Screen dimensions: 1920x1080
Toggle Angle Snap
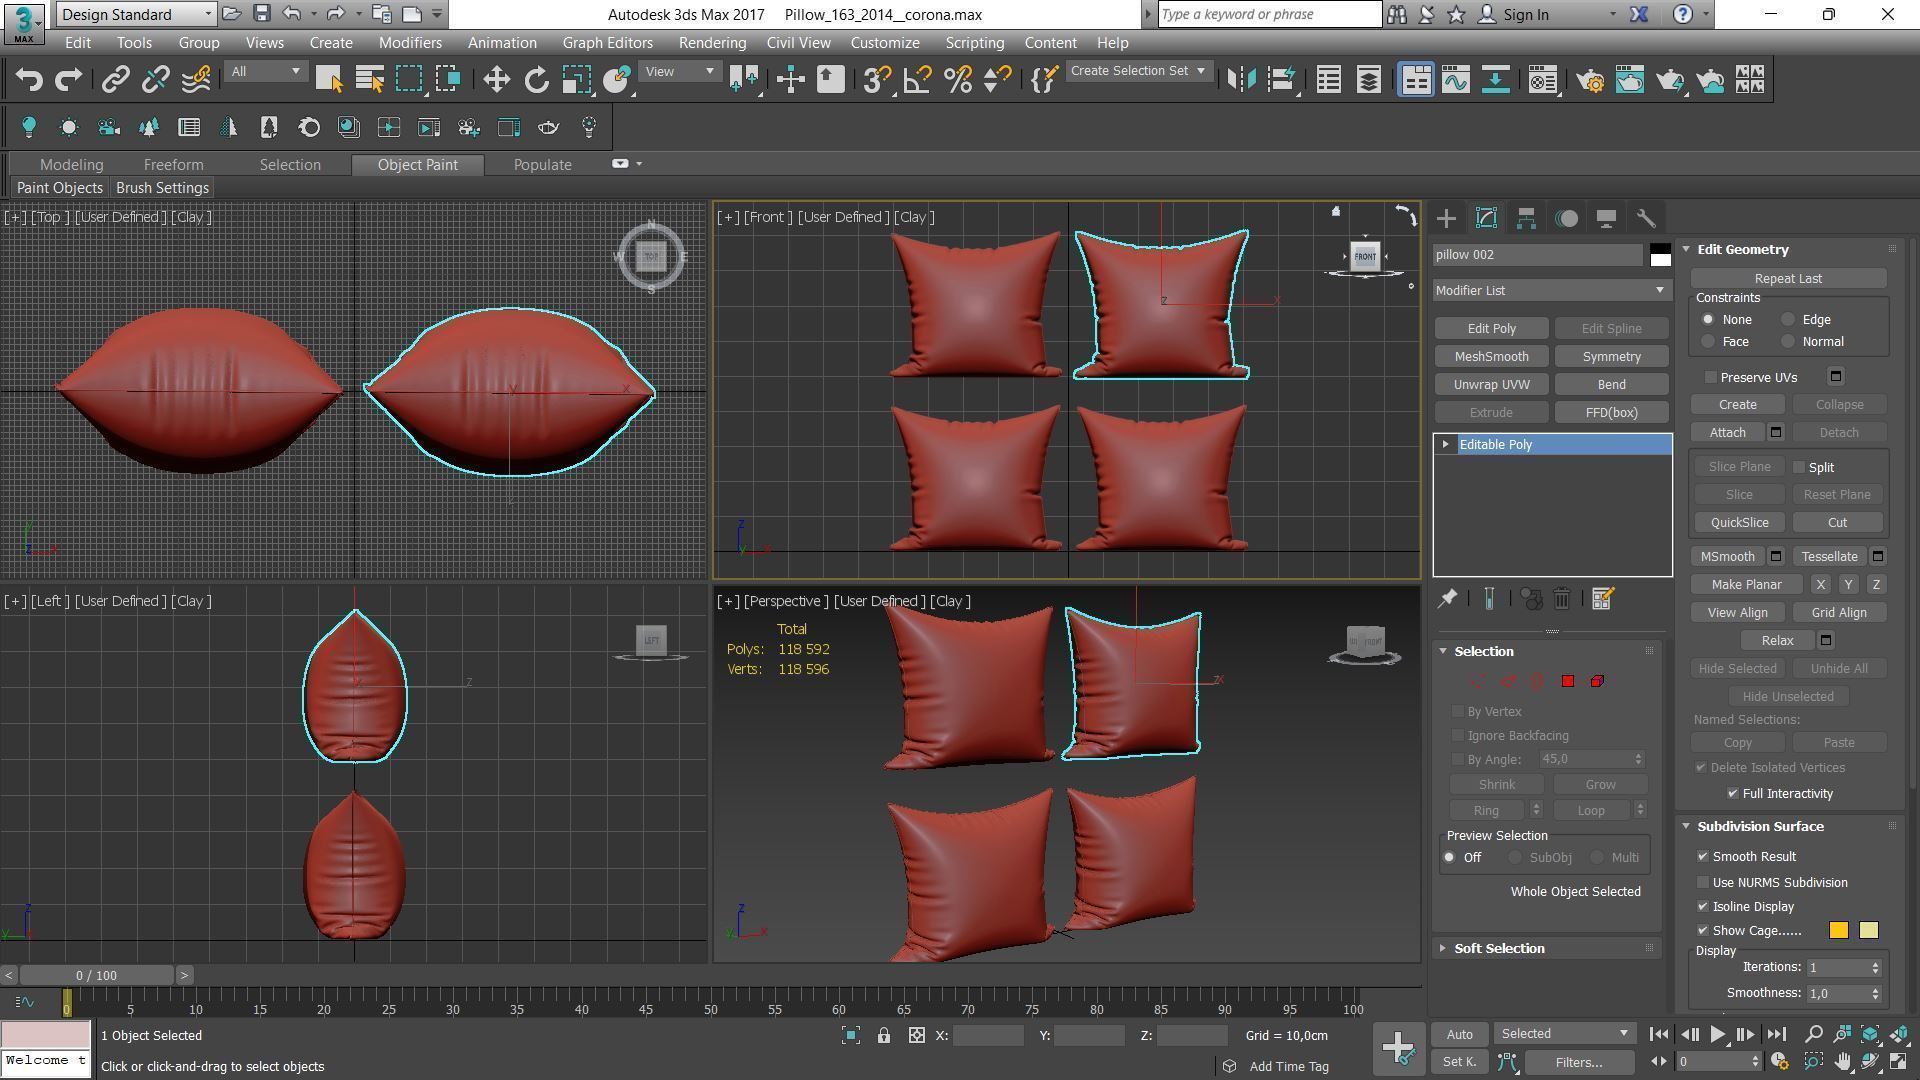click(x=917, y=80)
